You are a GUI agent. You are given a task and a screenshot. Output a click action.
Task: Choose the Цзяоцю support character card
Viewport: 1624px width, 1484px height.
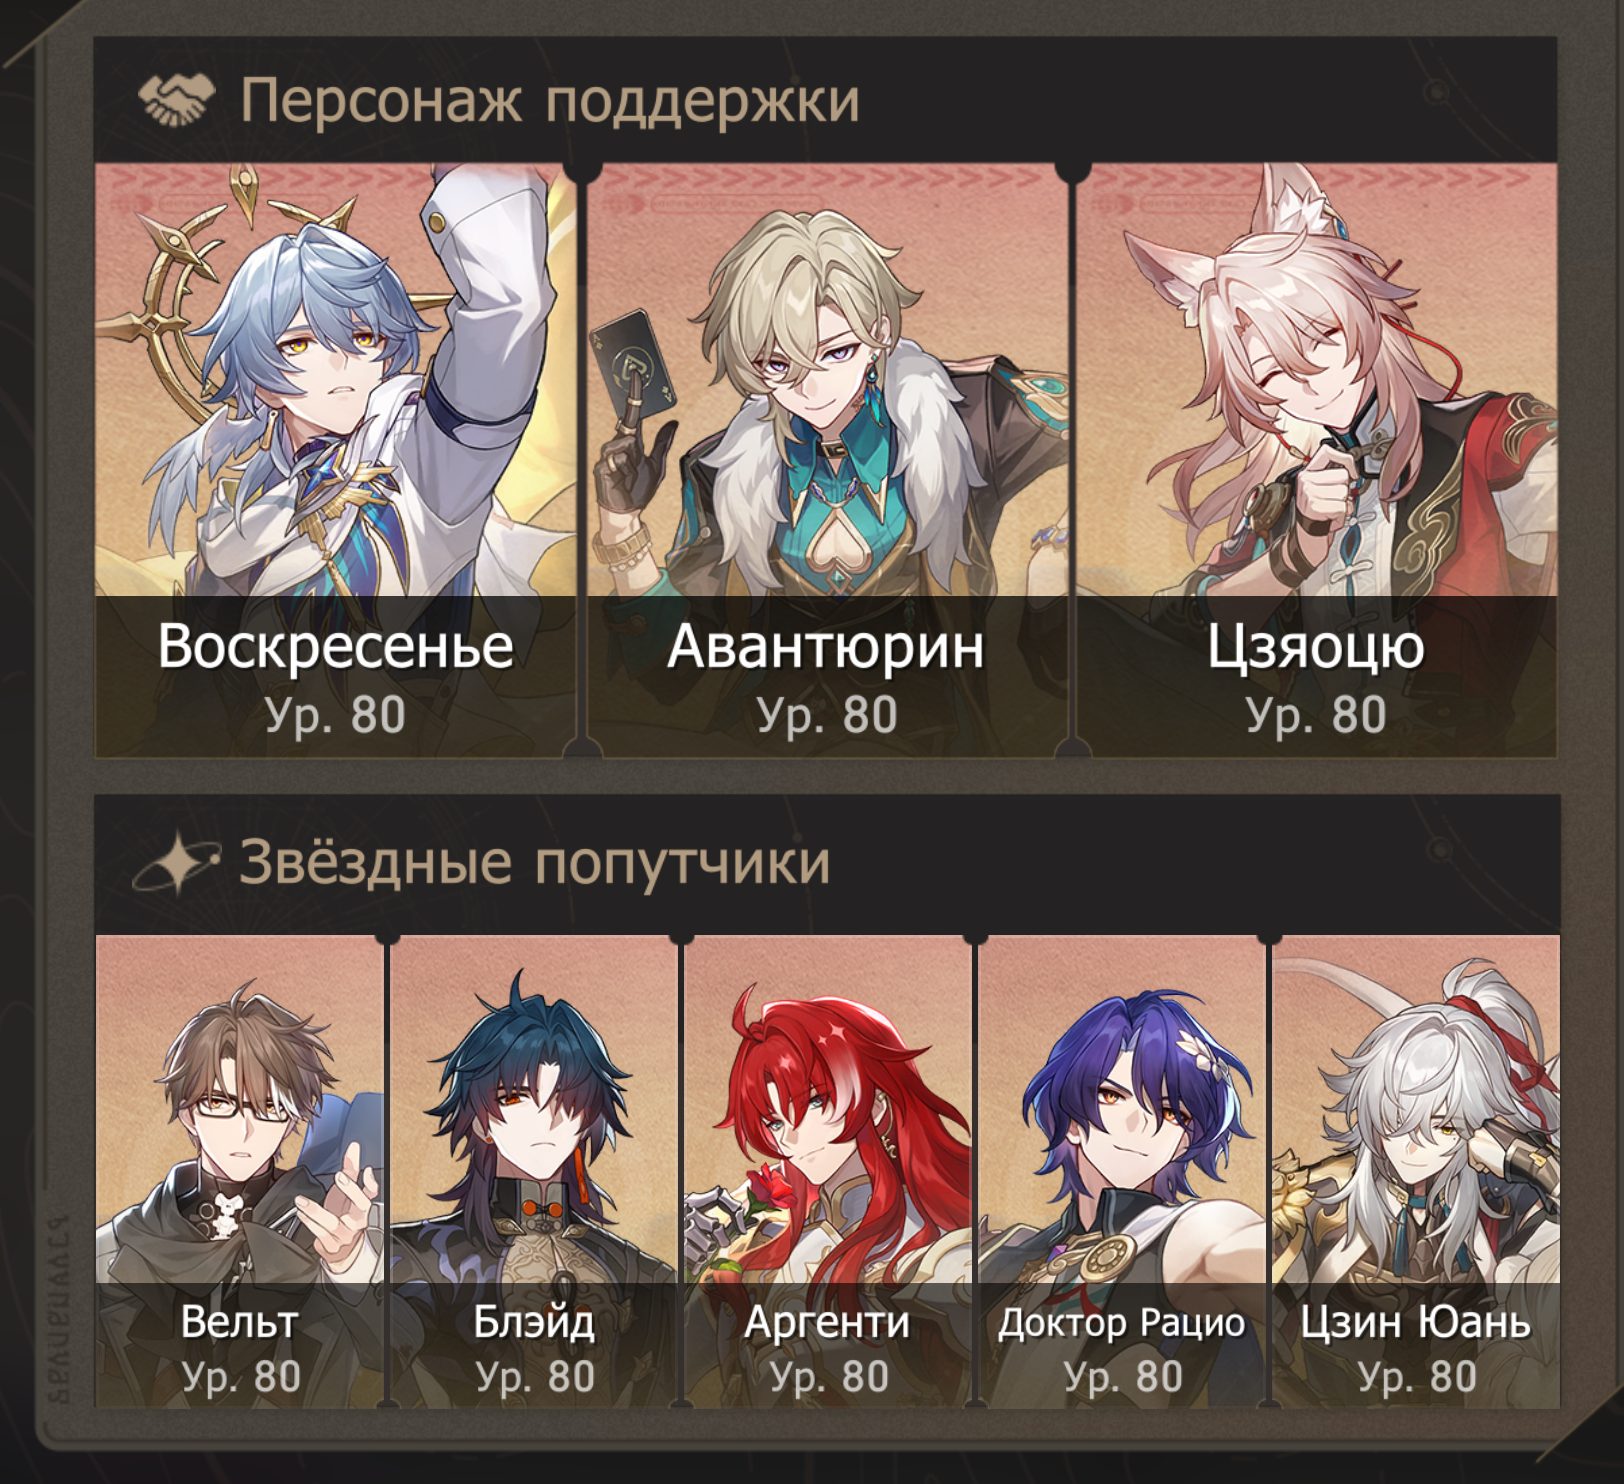(1316, 460)
